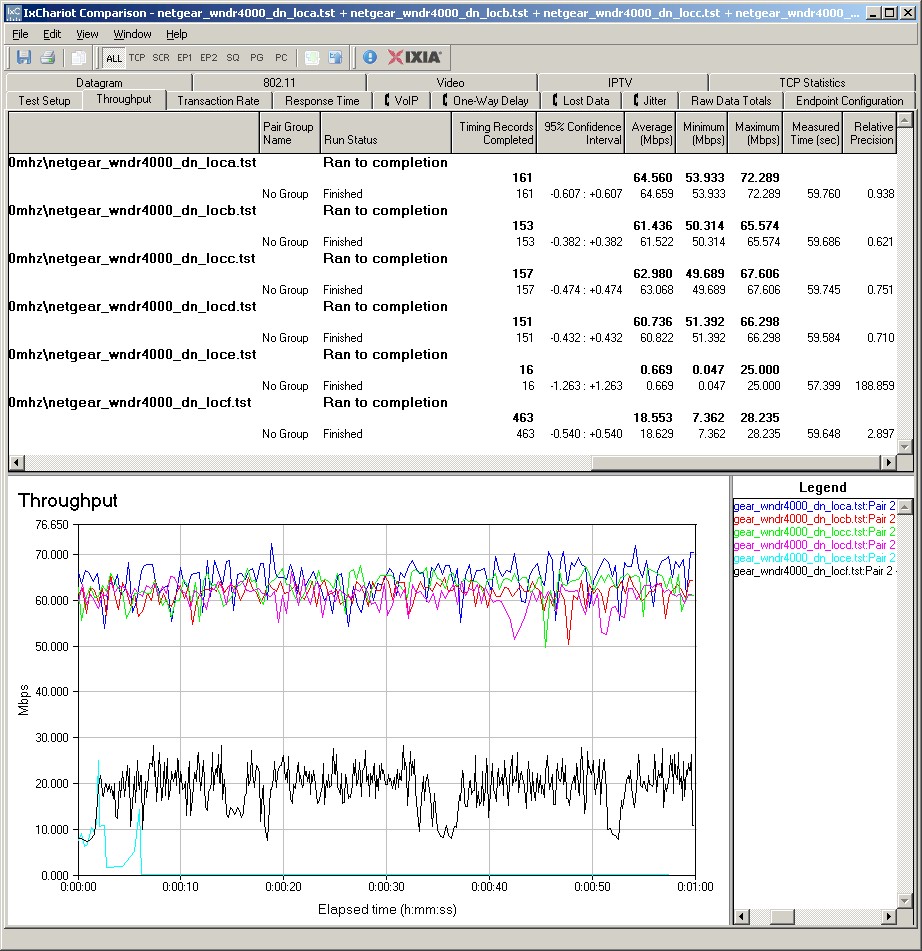Open the View menu
The image size is (922, 951).
click(87, 34)
